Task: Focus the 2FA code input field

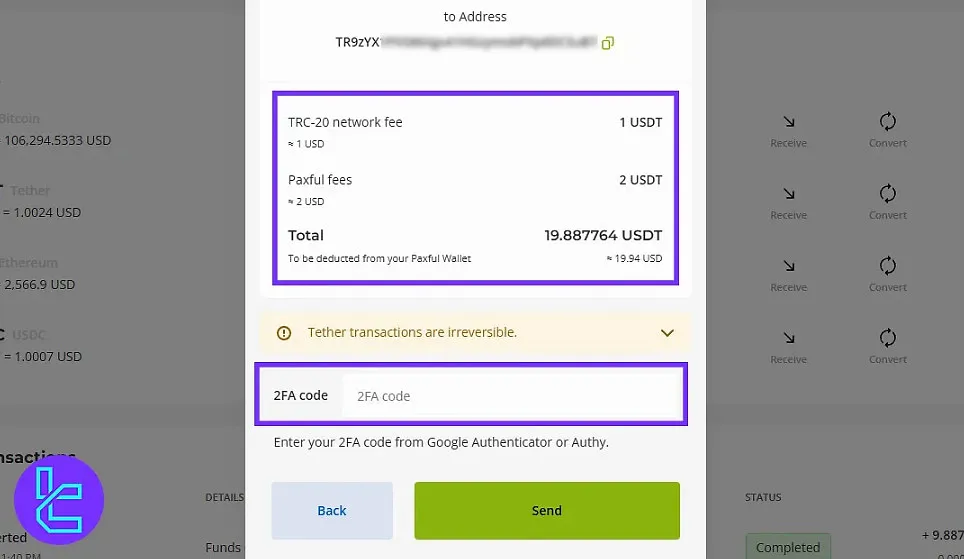Action: 512,395
